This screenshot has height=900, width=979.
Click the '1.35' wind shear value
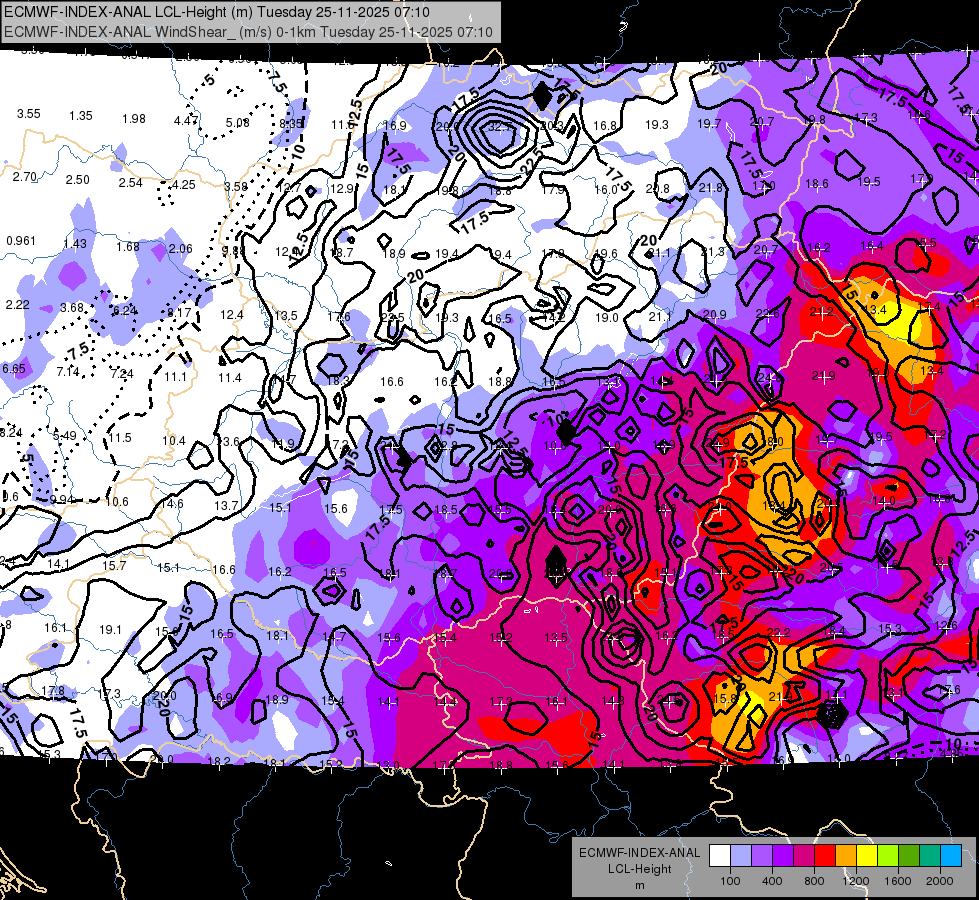(81, 116)
